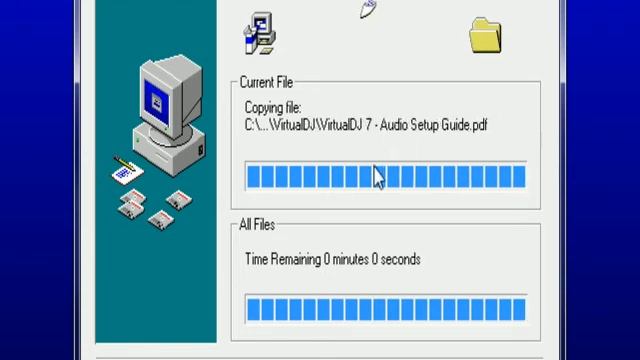Click the flying document icon

[368, 9]
